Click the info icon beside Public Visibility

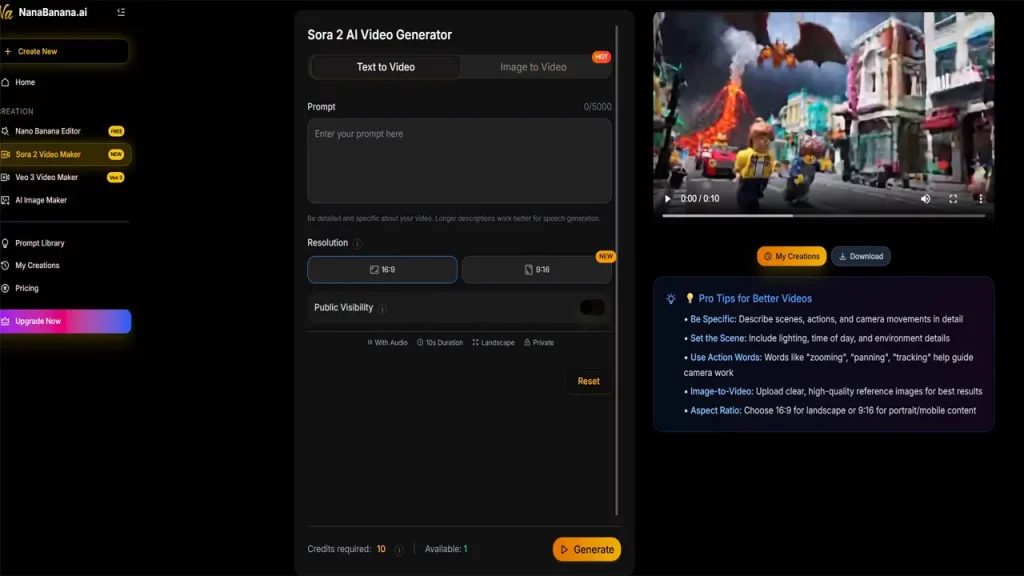[382, 308]
